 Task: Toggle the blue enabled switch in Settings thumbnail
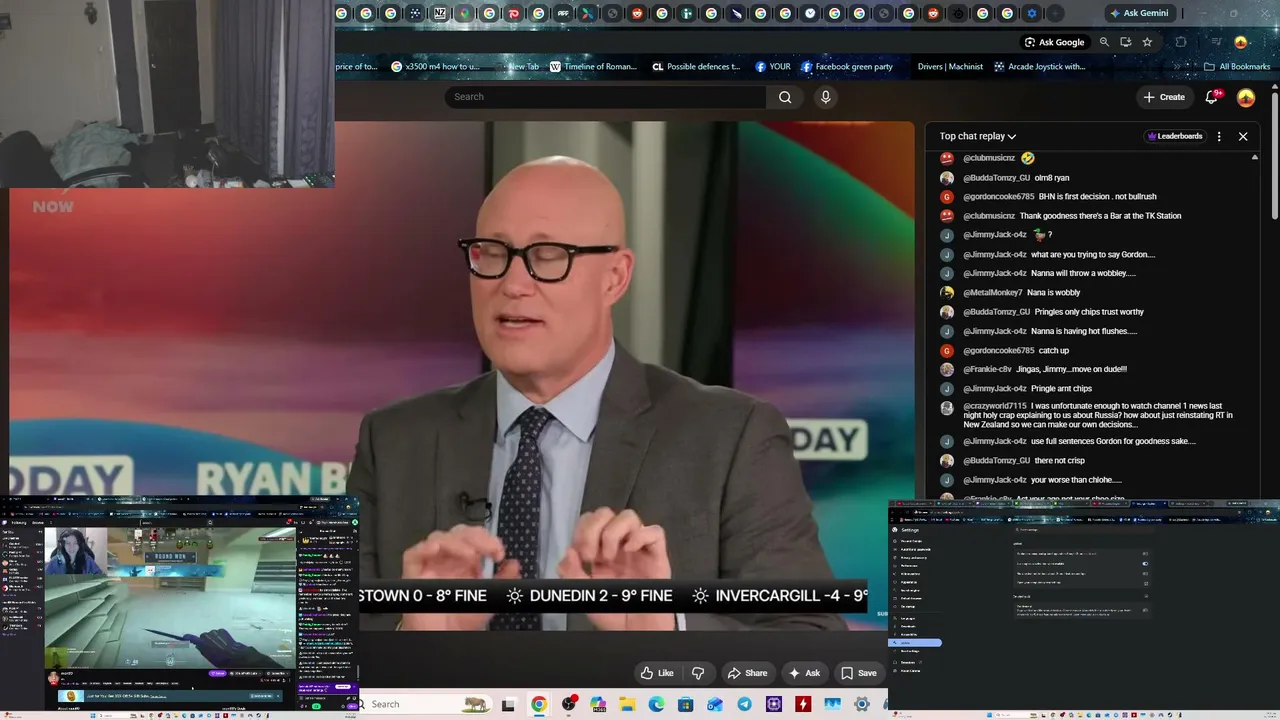pos(1145,563)
